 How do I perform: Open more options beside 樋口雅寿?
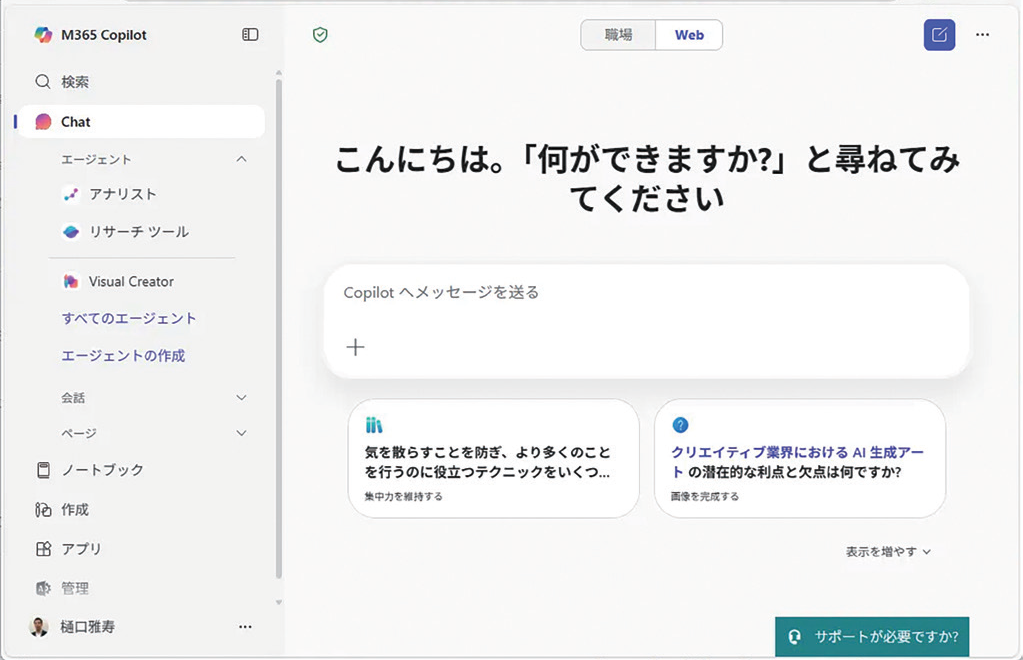pos(245,627)
